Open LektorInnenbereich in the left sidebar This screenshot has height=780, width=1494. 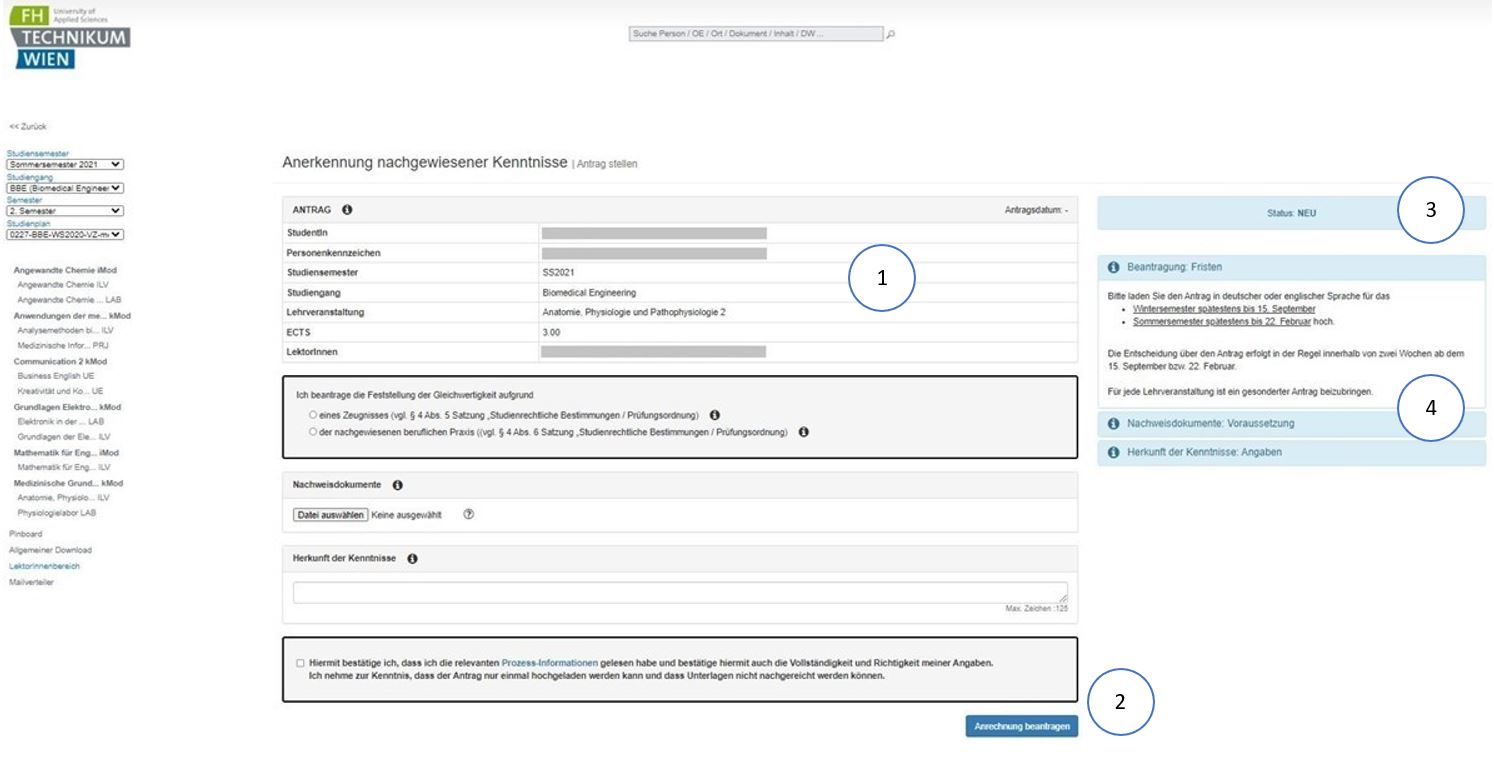click(x=44, y=566)
